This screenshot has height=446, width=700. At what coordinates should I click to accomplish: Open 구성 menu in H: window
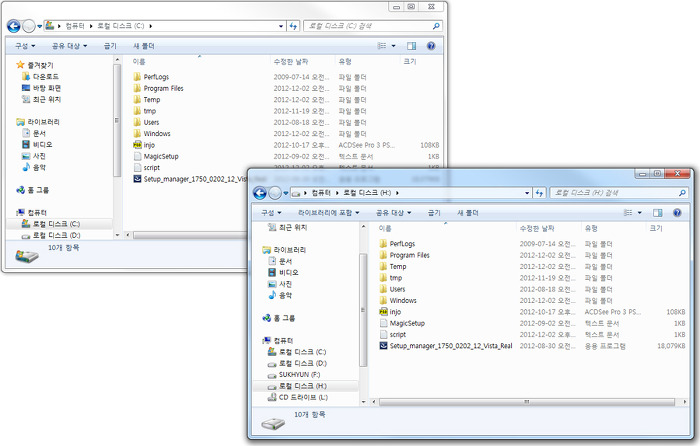coord(271,213)
